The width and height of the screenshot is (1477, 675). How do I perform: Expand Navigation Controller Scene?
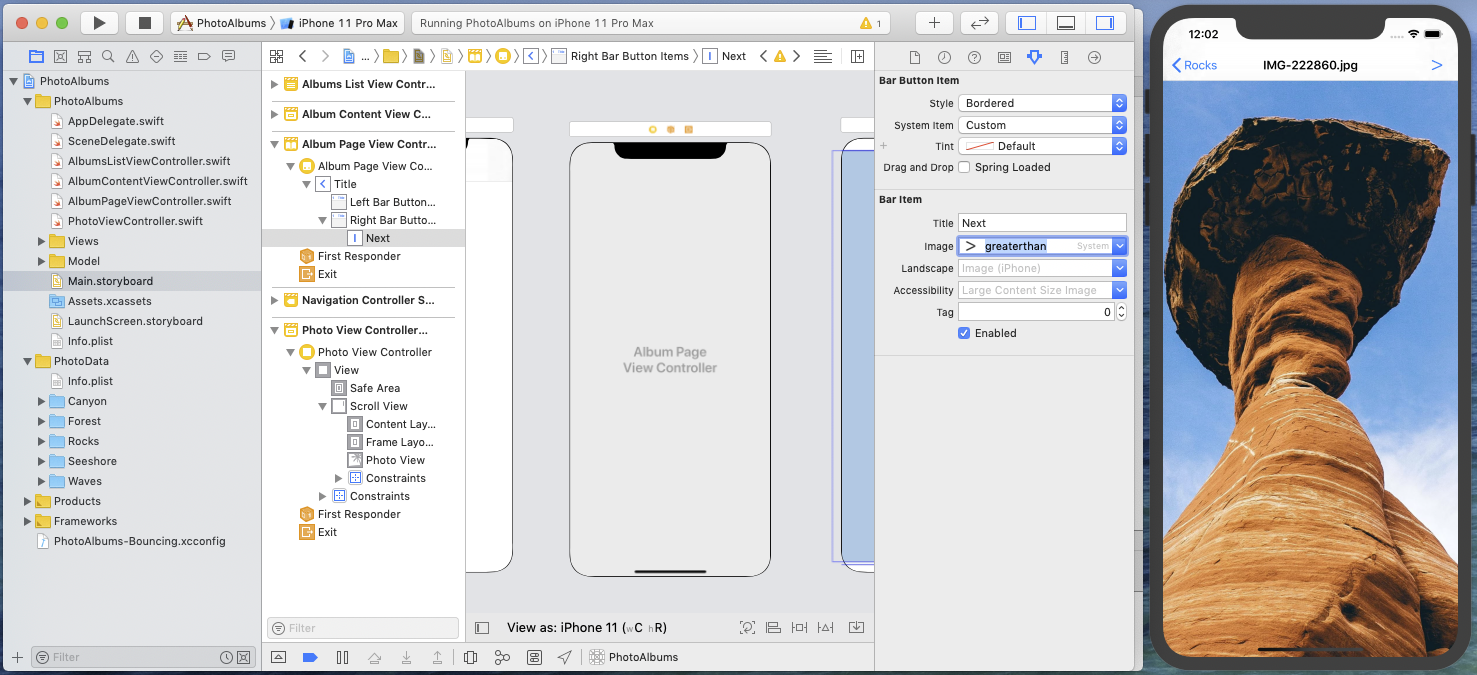[x=275, y=300]
